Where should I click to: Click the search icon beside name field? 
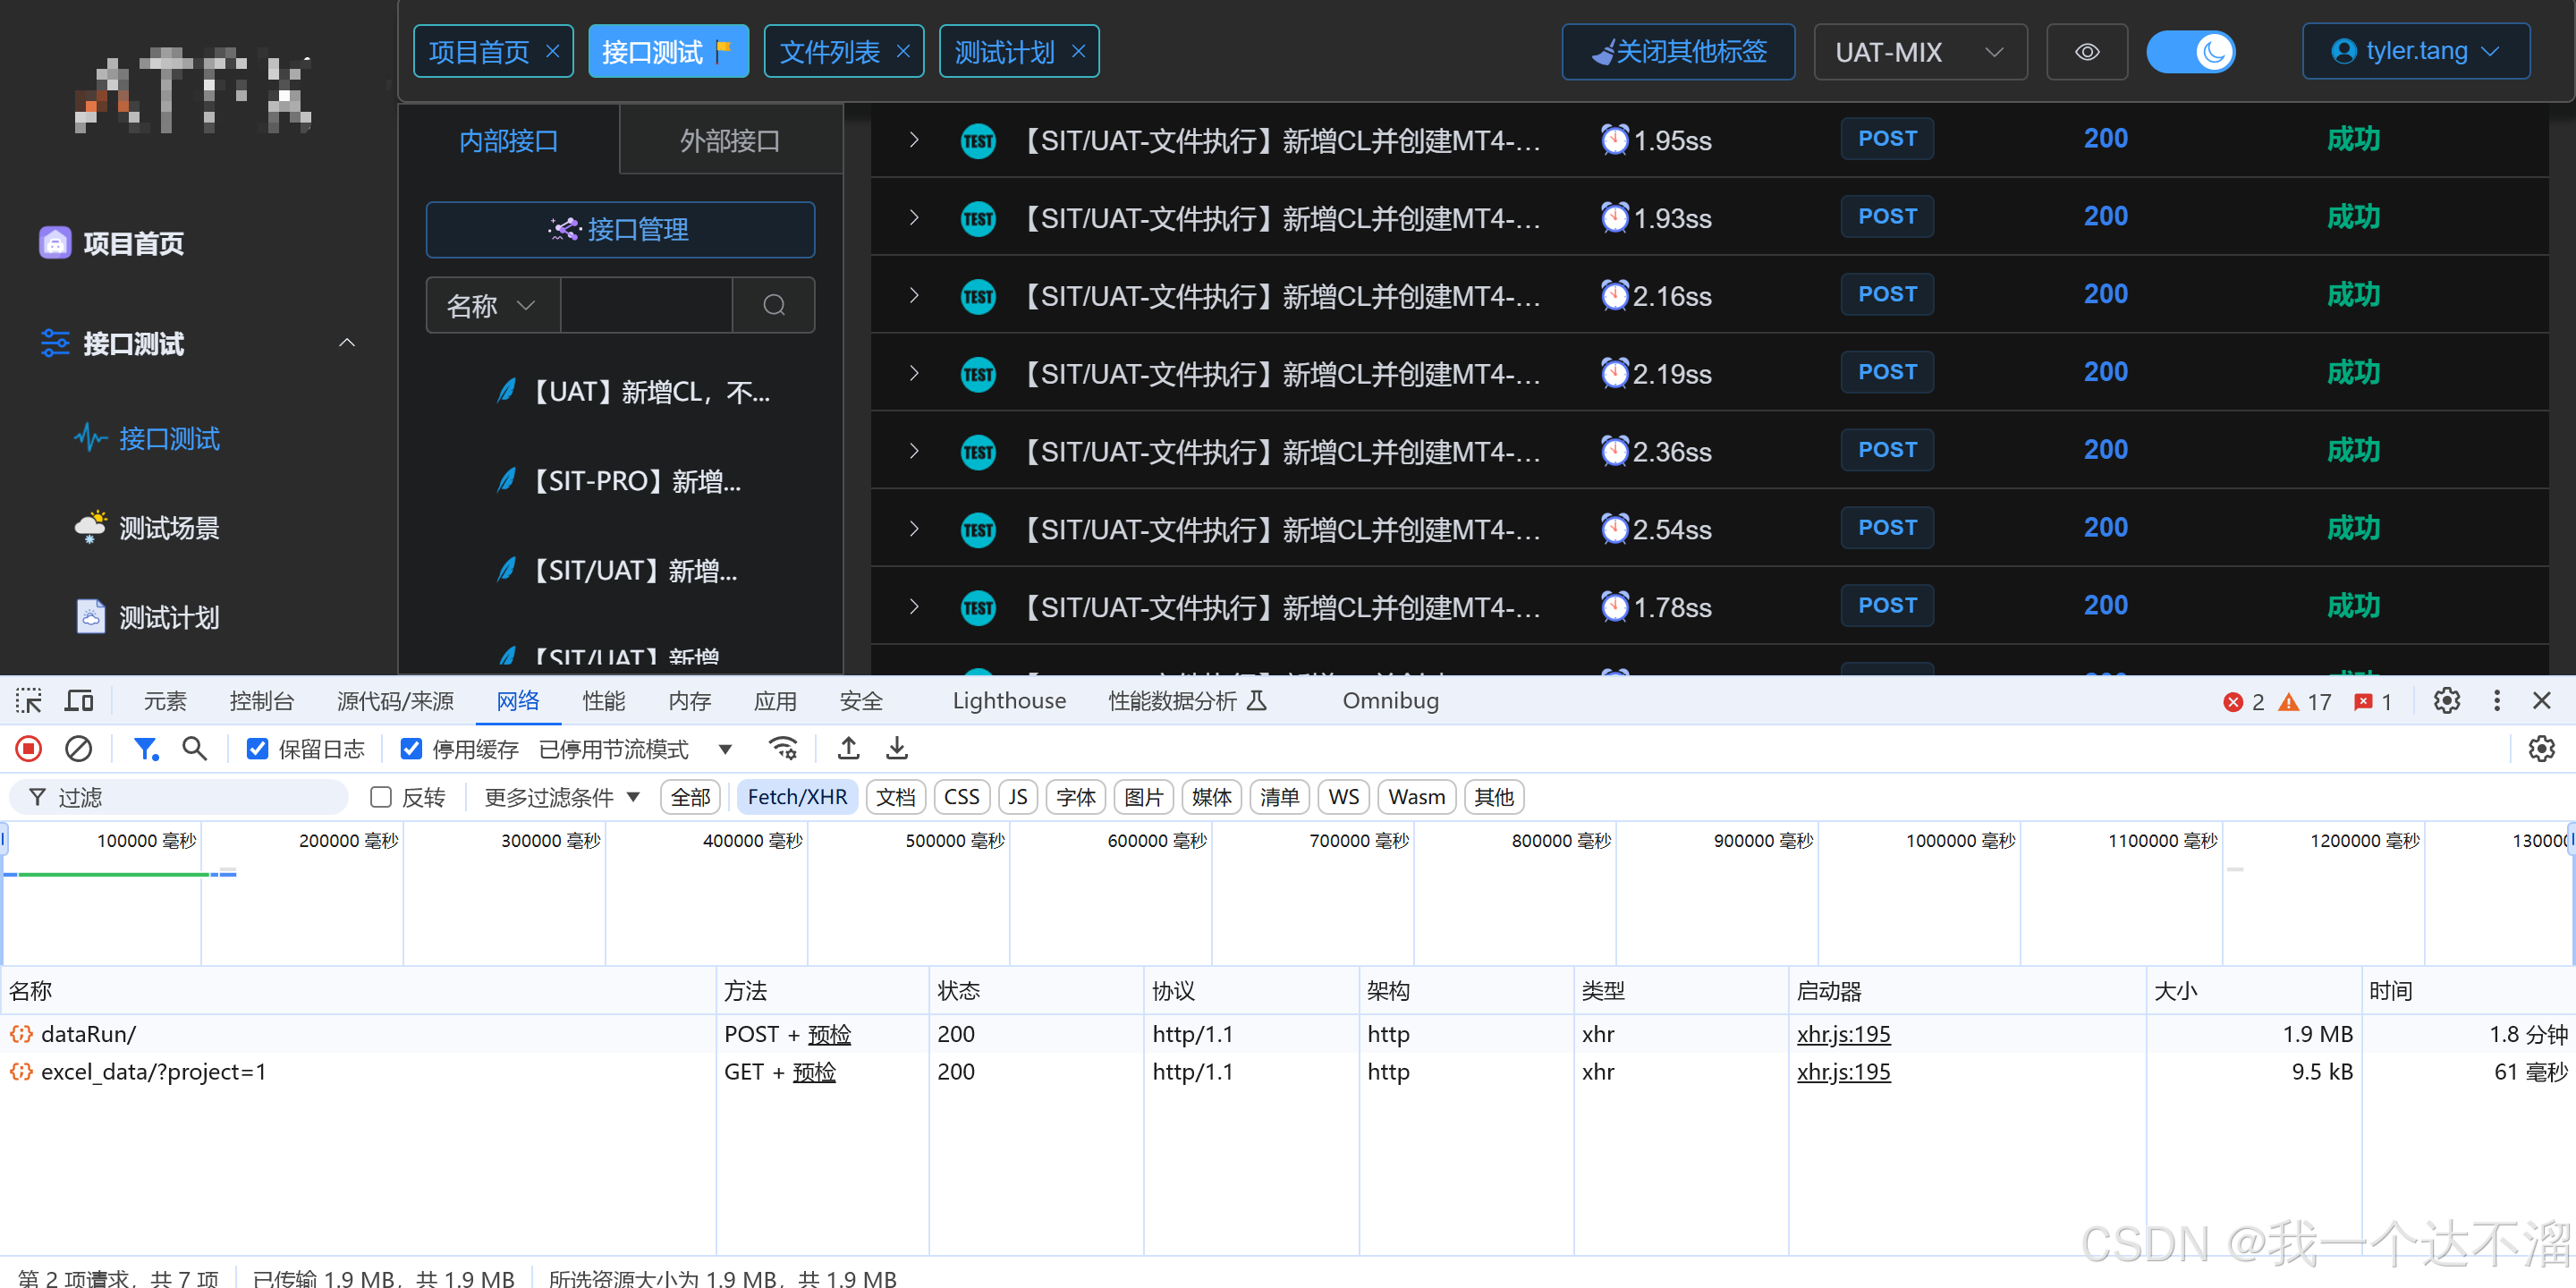tap(773, 305)
